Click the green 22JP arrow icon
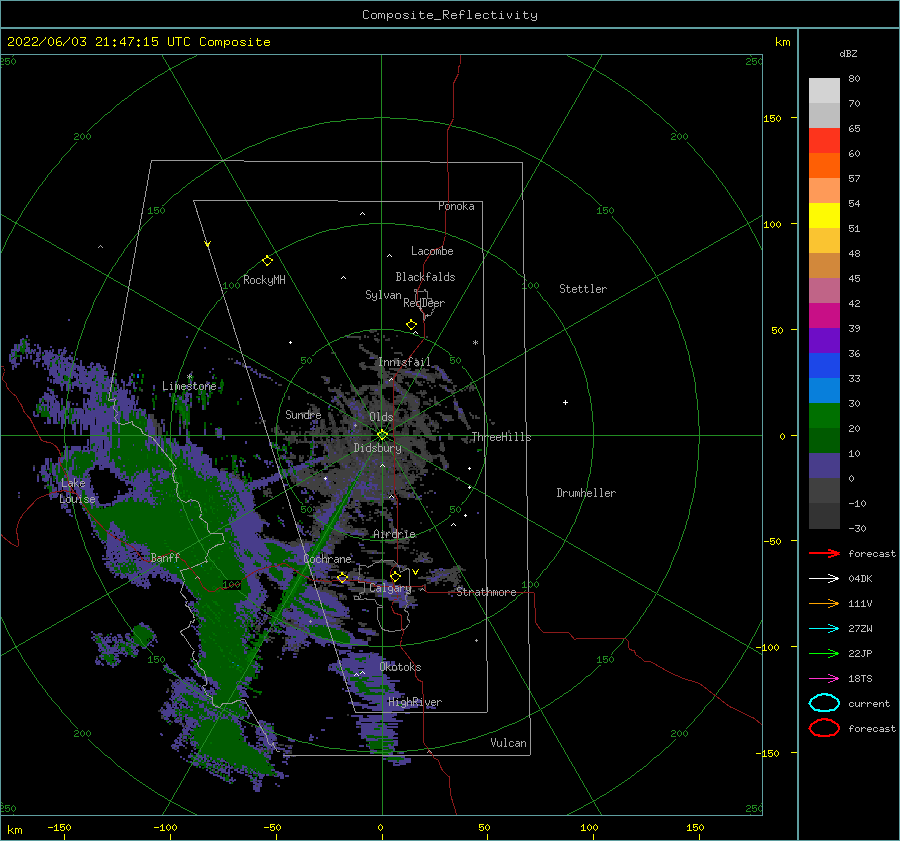 (x=824, y=653)
